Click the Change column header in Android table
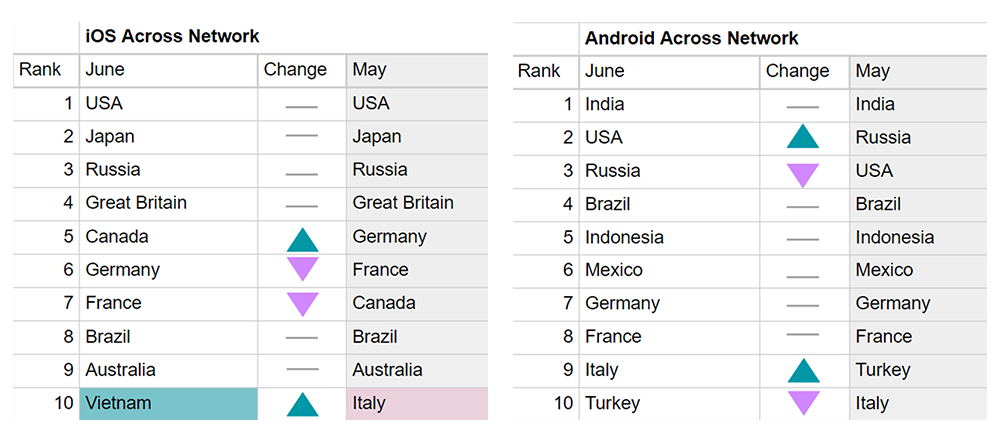 [x=797, y=71]
